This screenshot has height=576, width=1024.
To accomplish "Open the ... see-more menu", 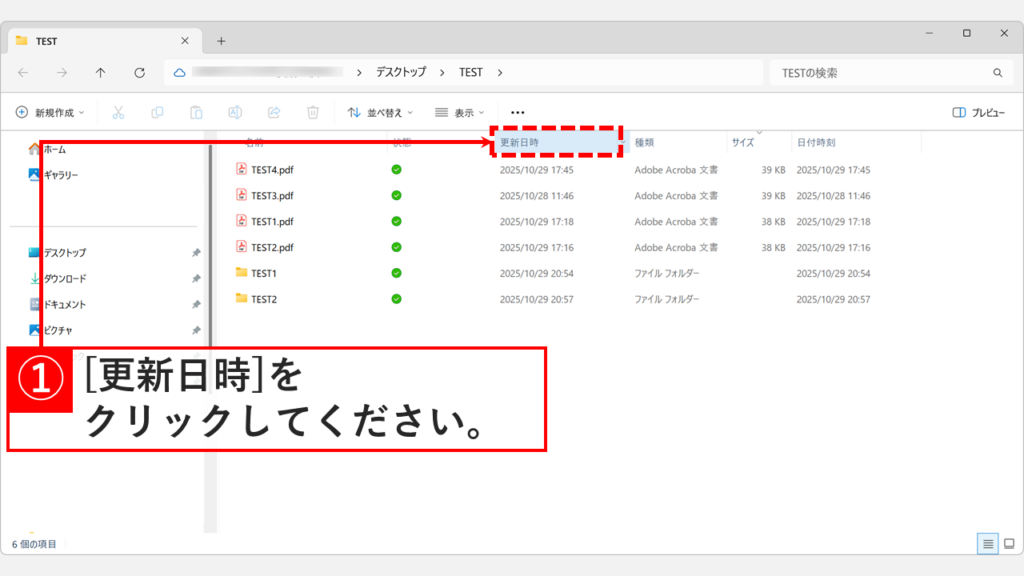I will click(516, 112).
